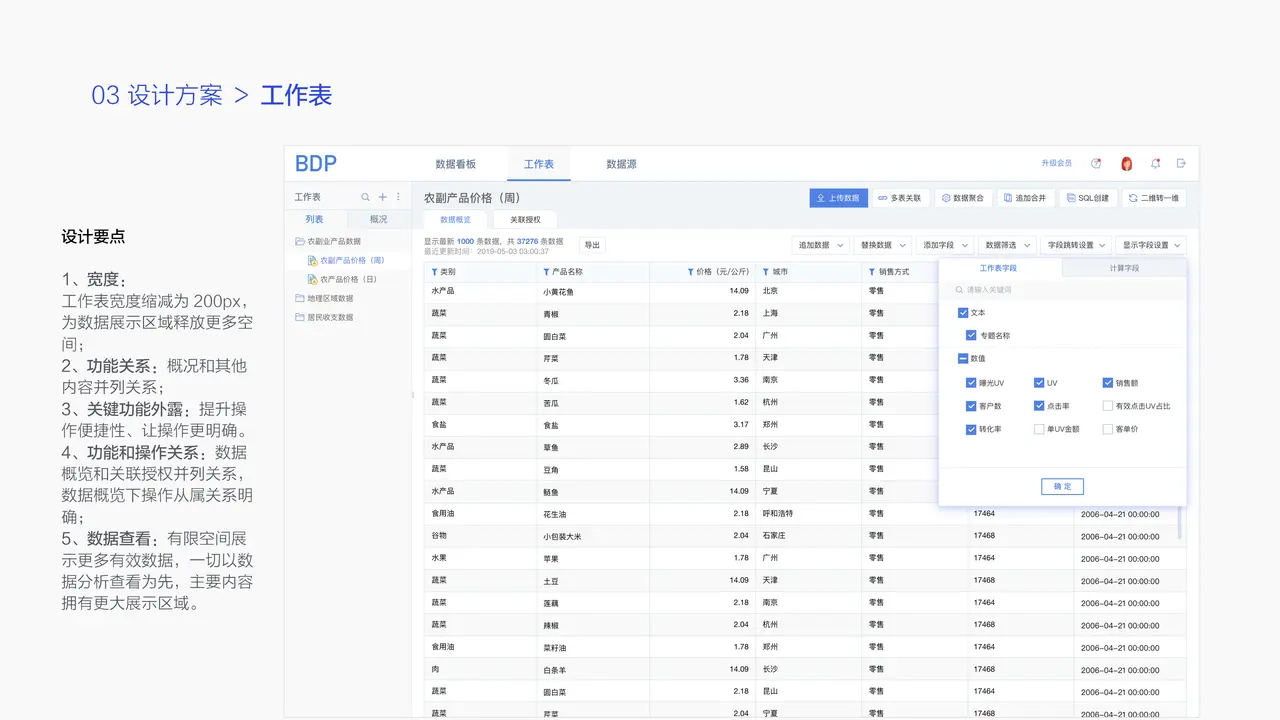Screen dimensions: 1280x720
Task: Click folder icon of 农副业产品数据
Action: click(x=299, y=241)
